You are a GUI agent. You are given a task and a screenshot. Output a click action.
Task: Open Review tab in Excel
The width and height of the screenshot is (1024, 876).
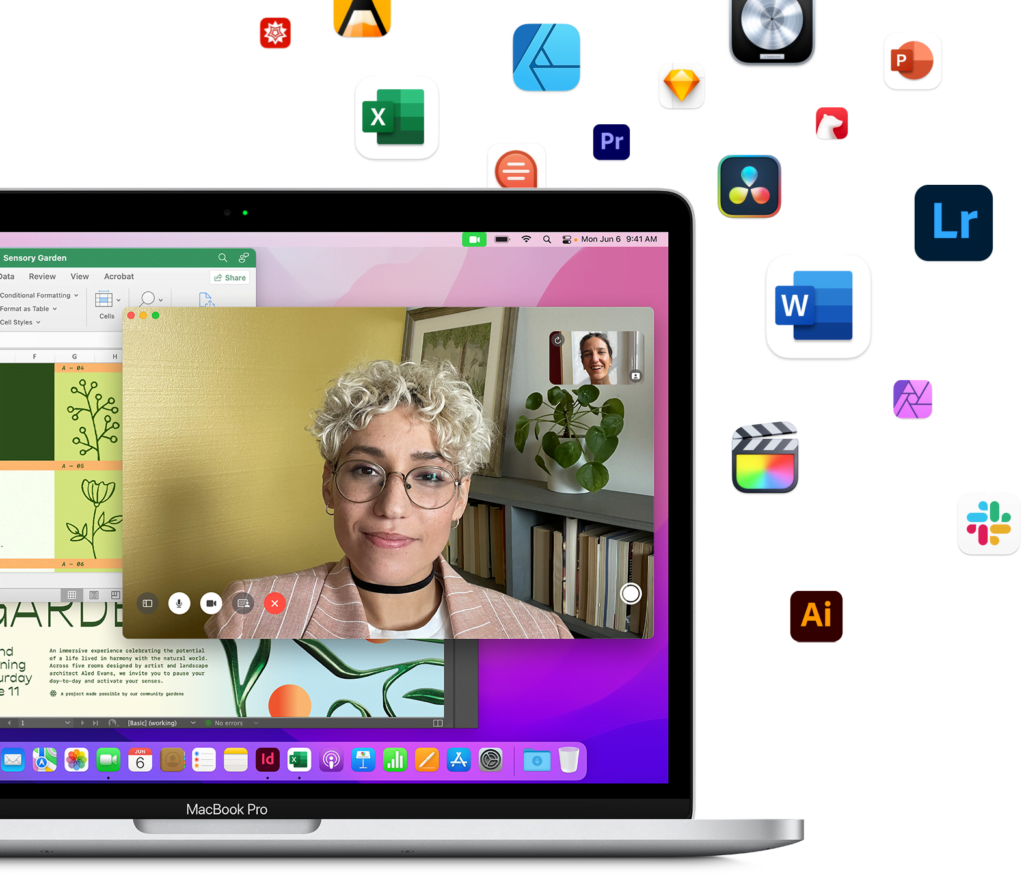(x=42, y=276)
